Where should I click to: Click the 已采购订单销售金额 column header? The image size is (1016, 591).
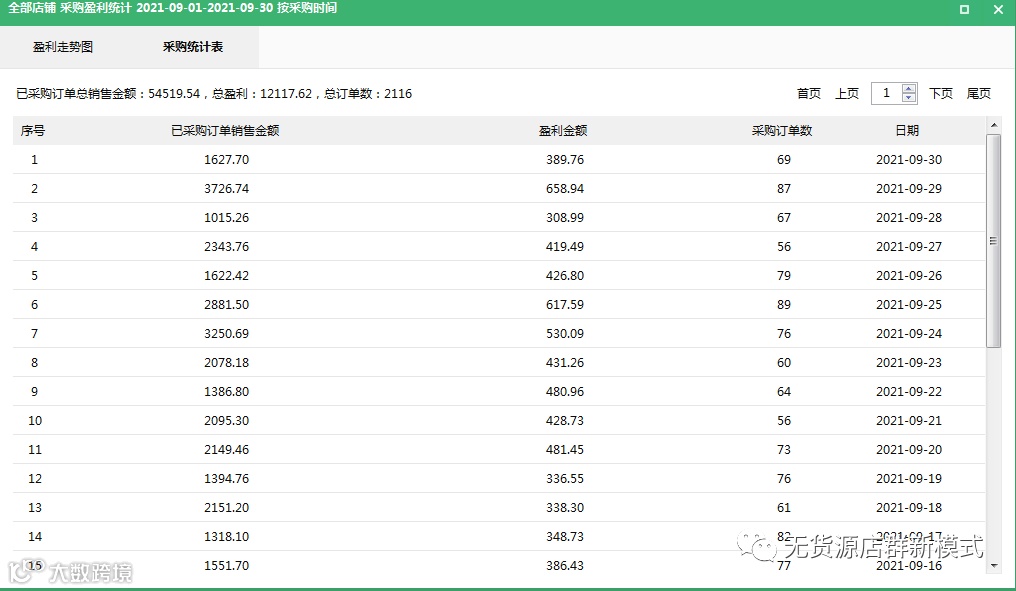pos(225,131)
